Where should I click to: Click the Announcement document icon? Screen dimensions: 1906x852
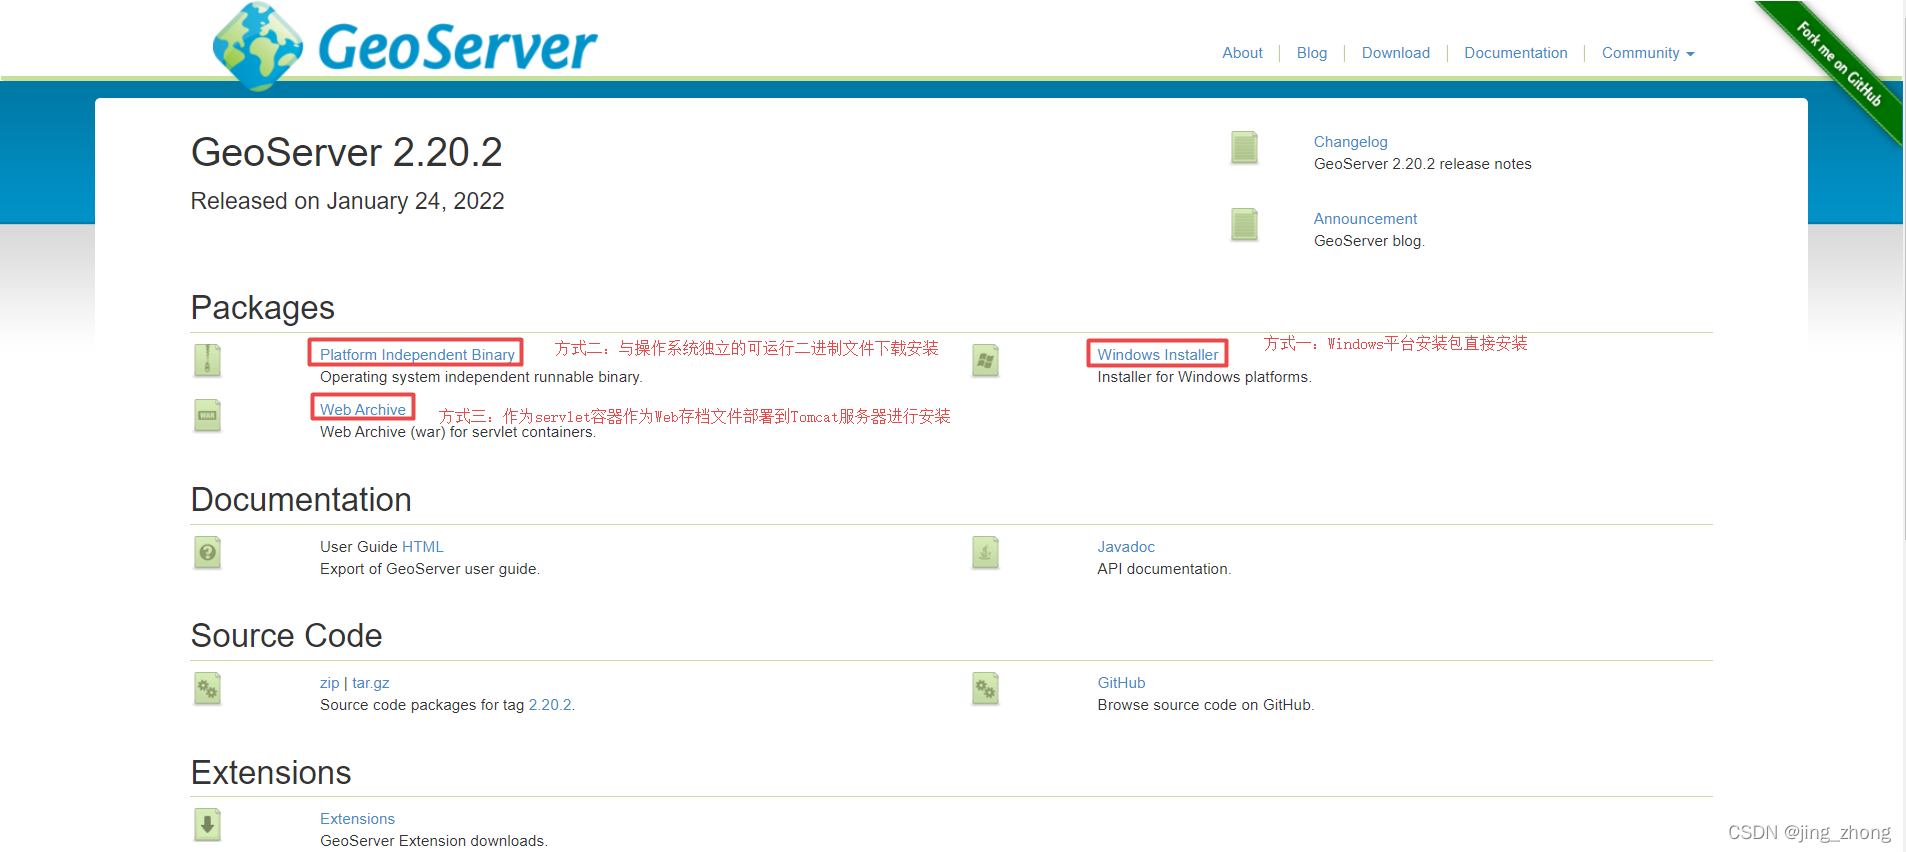click(x=1244, y=225)
